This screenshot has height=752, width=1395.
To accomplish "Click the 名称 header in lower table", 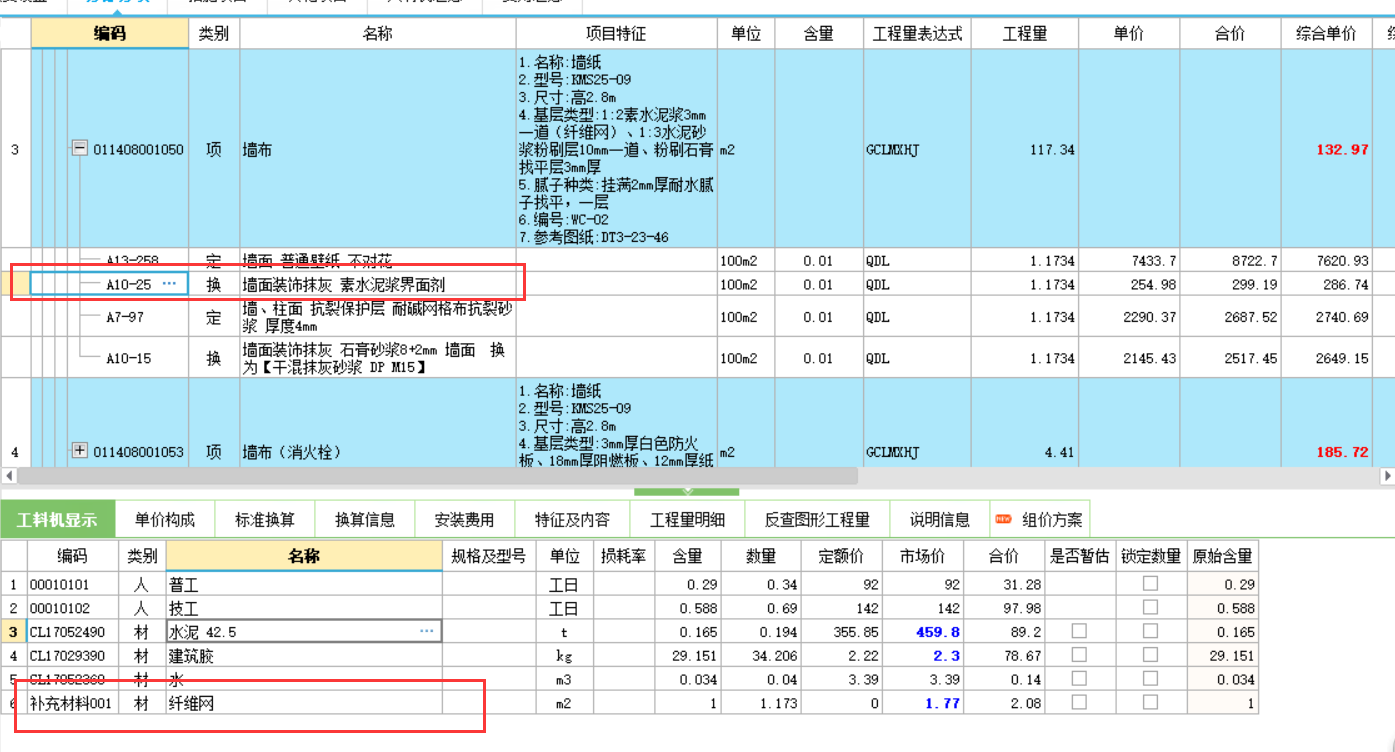I will [x=304, y=555].
